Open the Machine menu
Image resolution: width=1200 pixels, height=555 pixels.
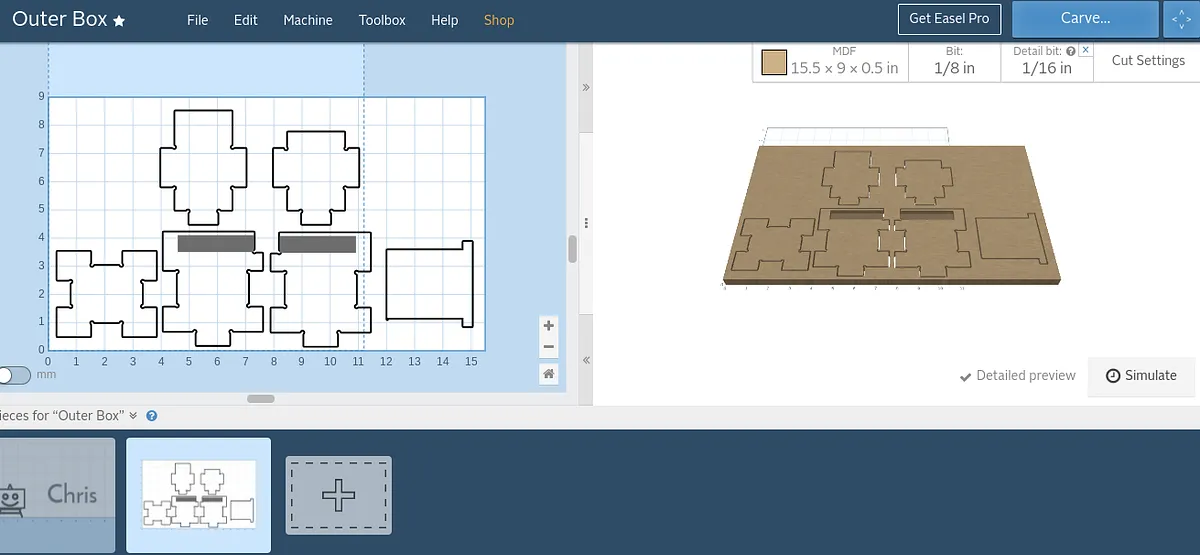click(x=308, y=20)
